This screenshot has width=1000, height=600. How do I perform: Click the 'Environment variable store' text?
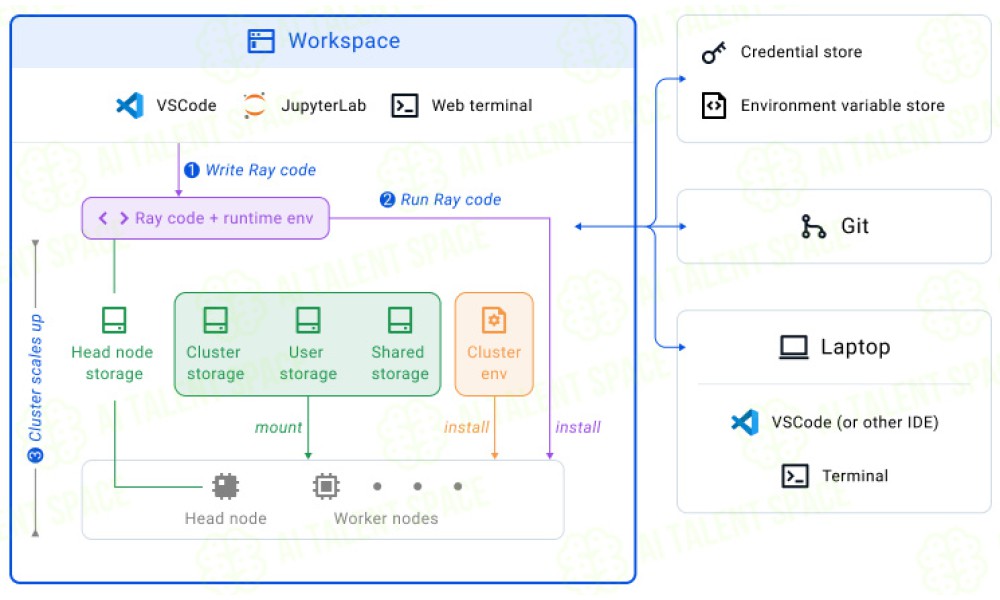coord(842,105)
